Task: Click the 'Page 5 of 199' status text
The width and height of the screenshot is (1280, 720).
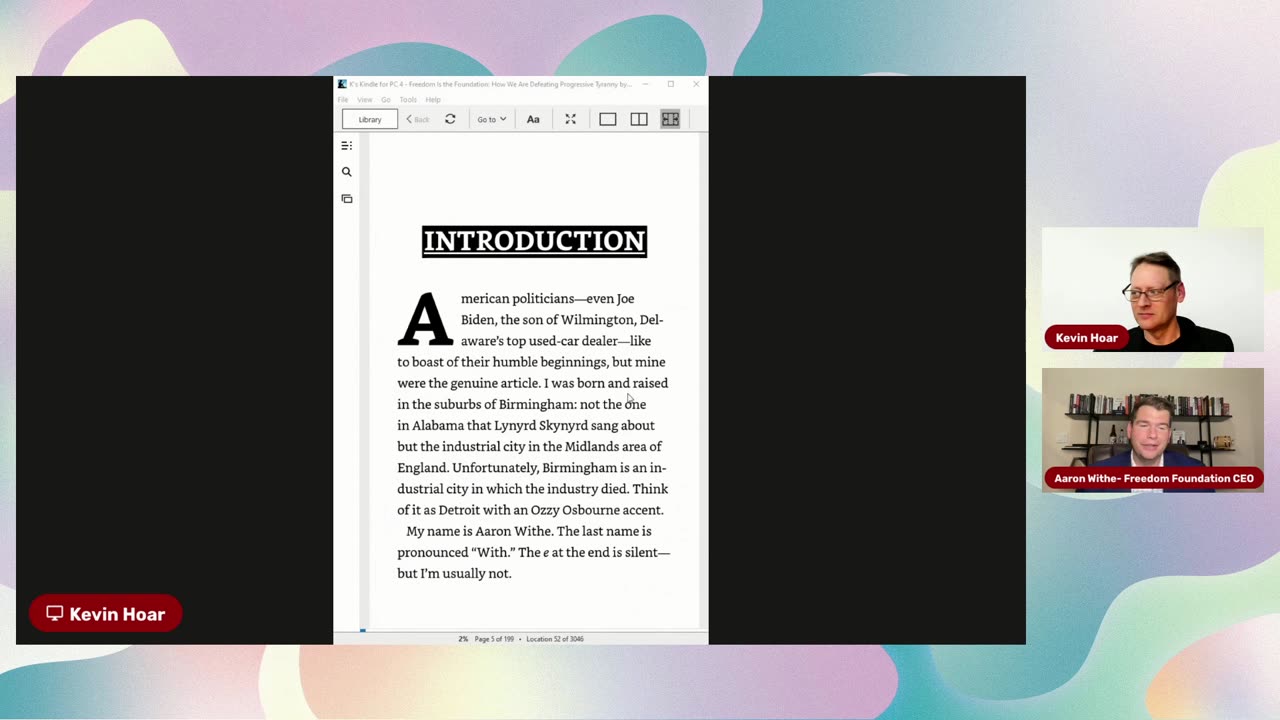Action: pyautogui.click(x=494, y=639)
